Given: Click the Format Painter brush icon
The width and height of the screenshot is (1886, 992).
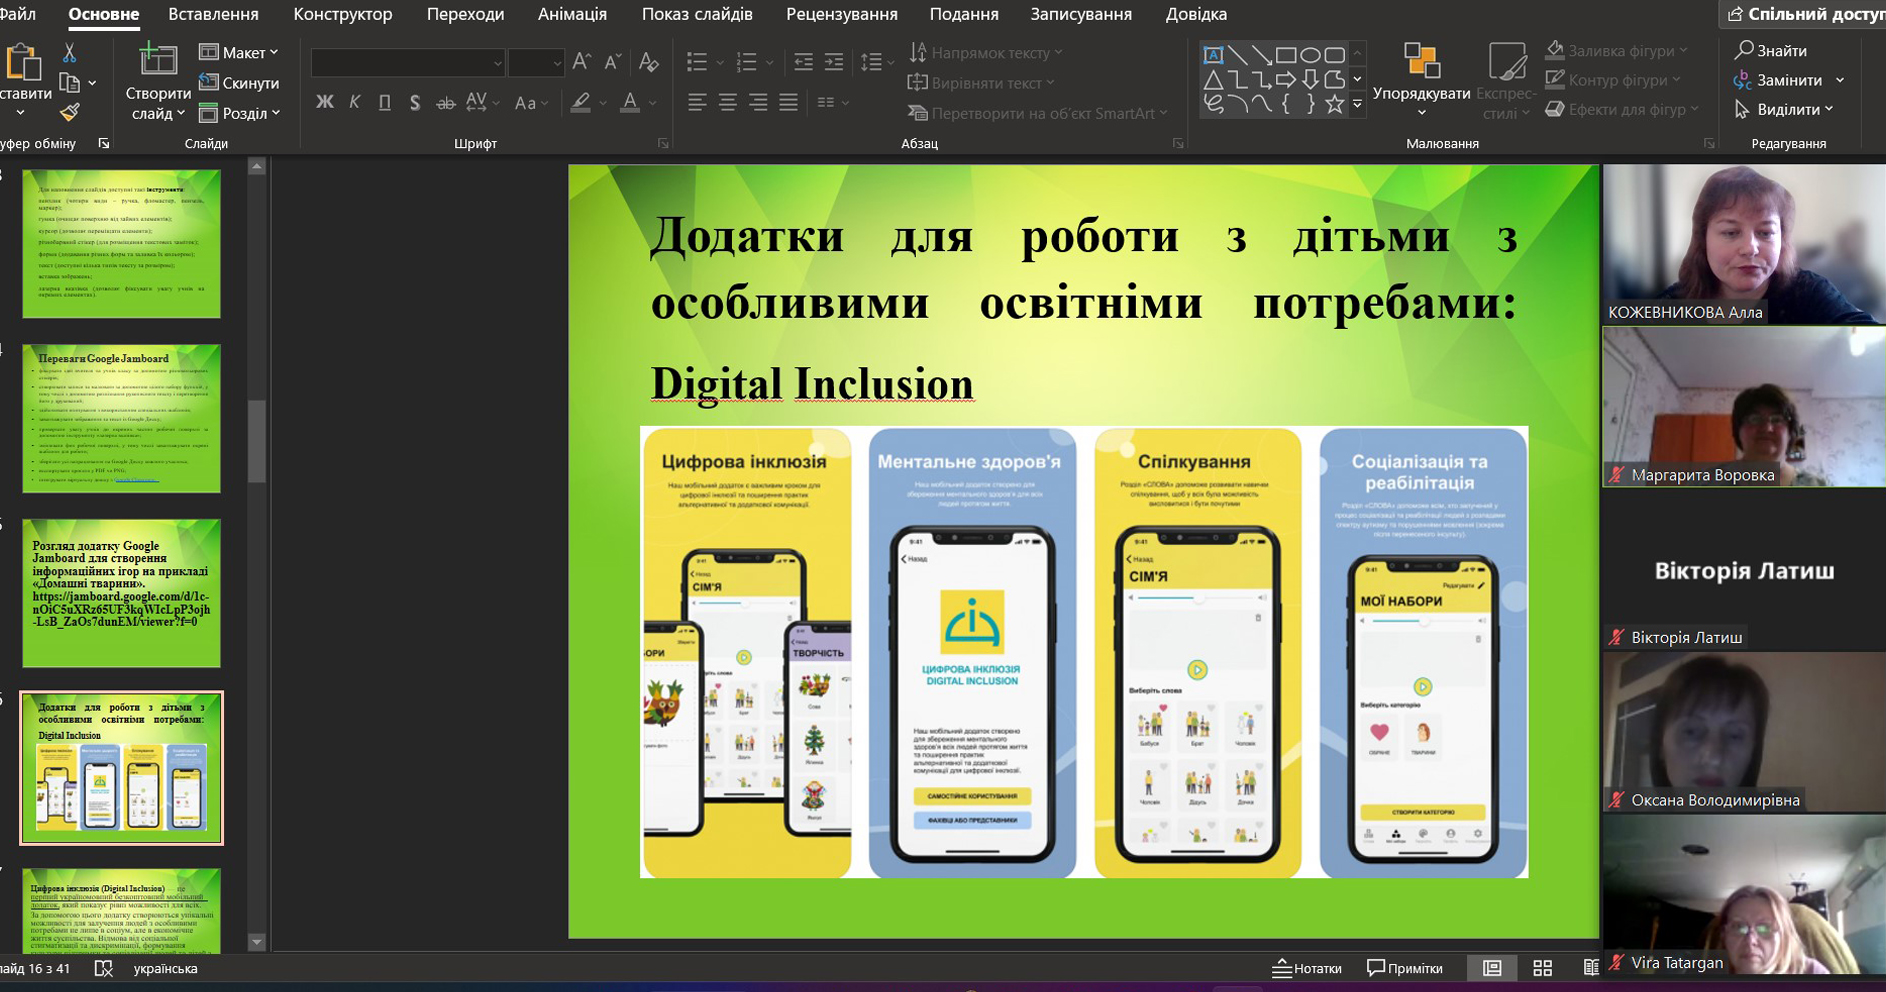Looking at the screenshot, I should click(x=69, y=113).
